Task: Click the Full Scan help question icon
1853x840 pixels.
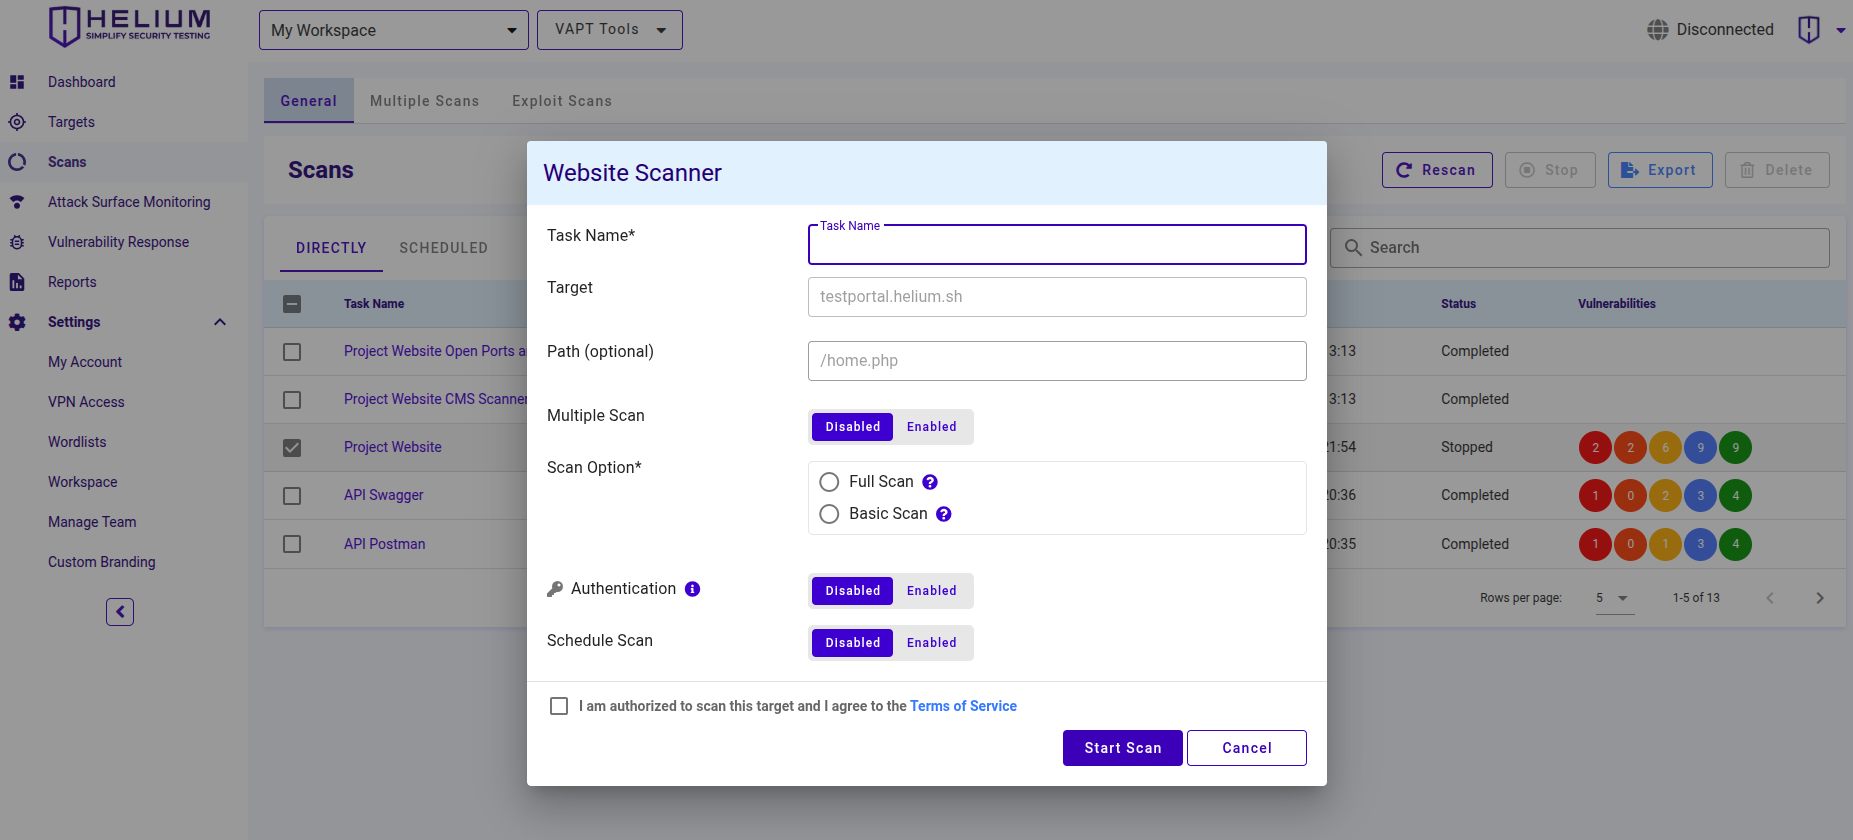Action: pos(930,482)
